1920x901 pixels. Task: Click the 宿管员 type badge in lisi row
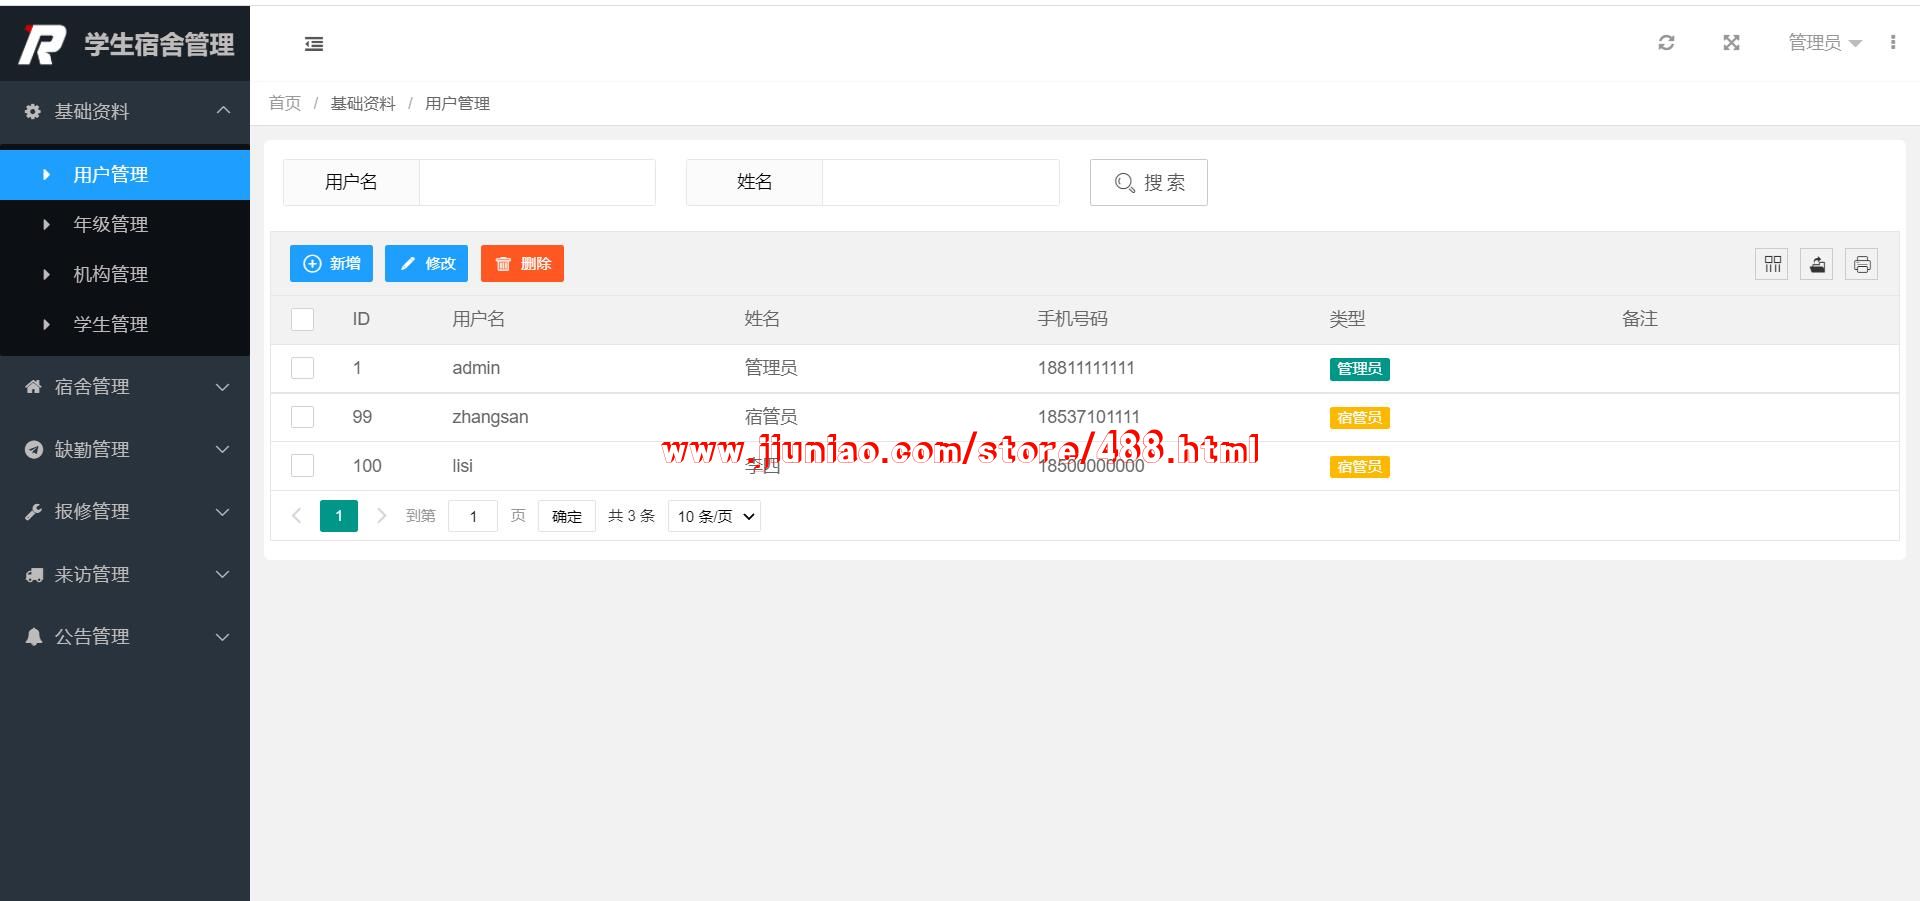tap(1359, 467)
